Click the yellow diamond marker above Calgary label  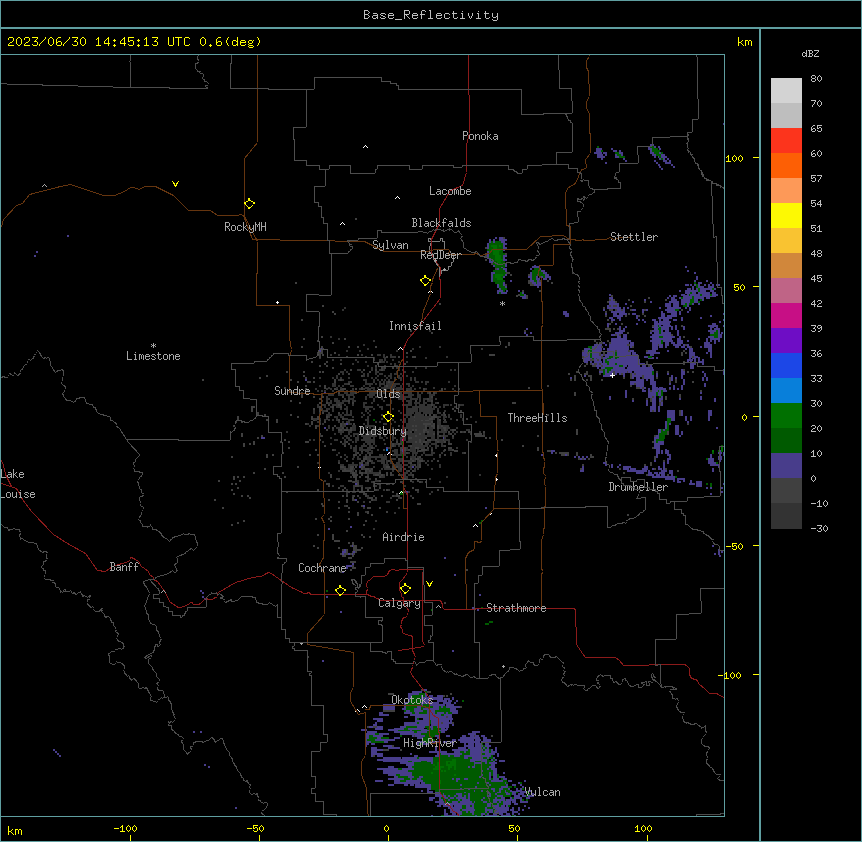pyautogui.click(x=405, y=589)
